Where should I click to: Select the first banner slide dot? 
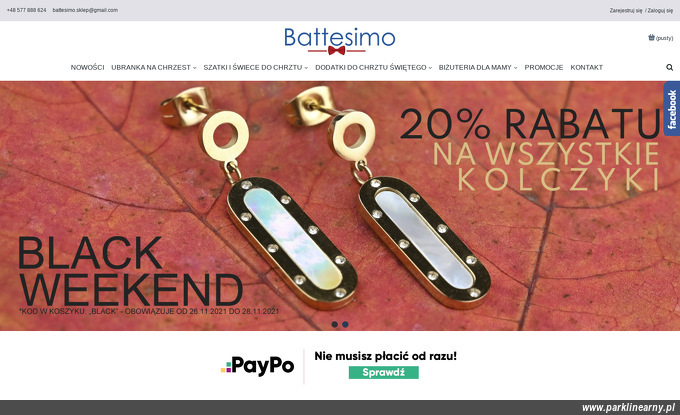click(334, 324)
